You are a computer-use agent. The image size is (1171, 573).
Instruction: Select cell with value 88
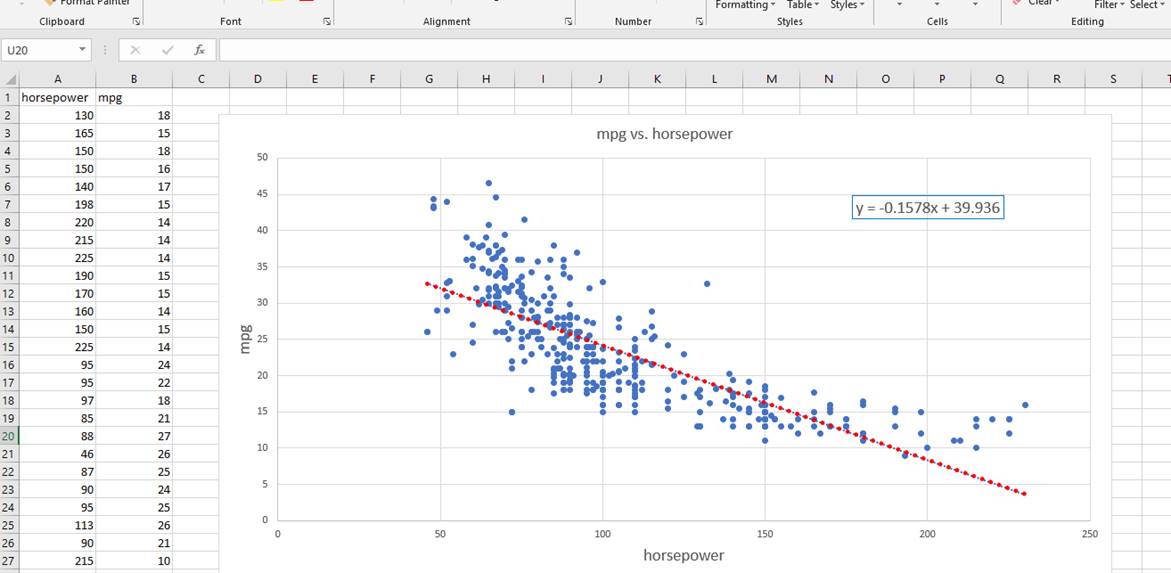(58, 436)
